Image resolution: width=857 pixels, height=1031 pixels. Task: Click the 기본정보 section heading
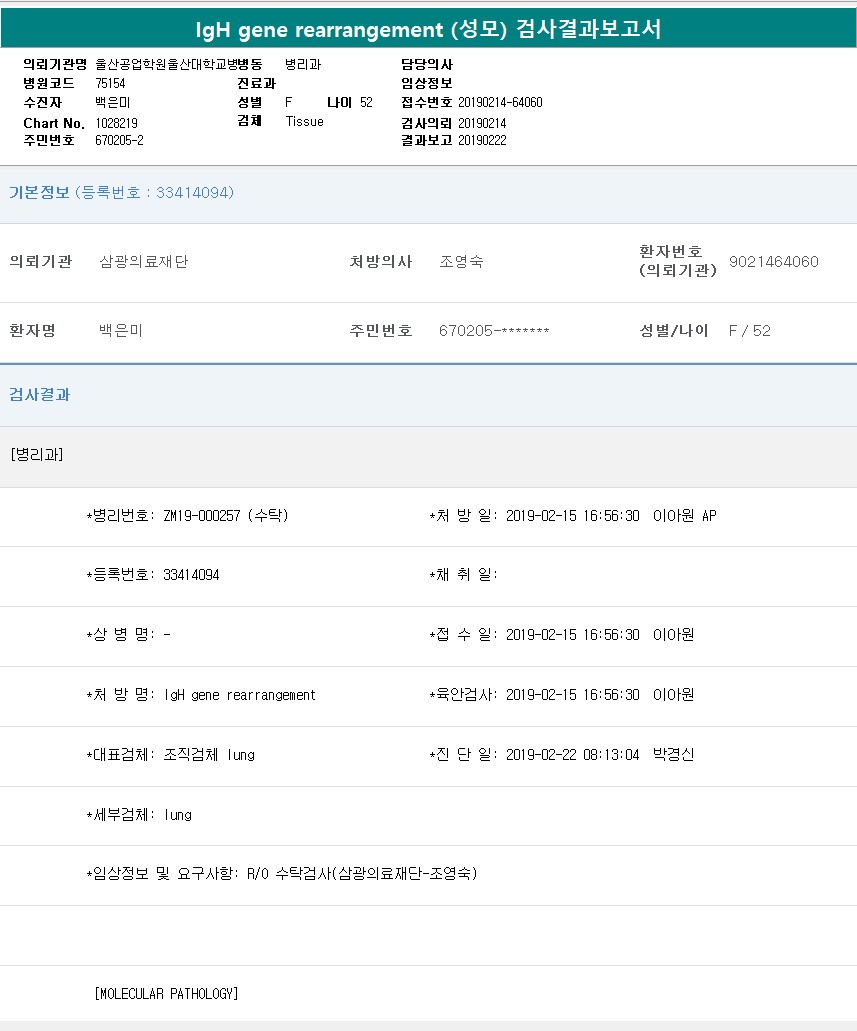click(x=39, y=193)
